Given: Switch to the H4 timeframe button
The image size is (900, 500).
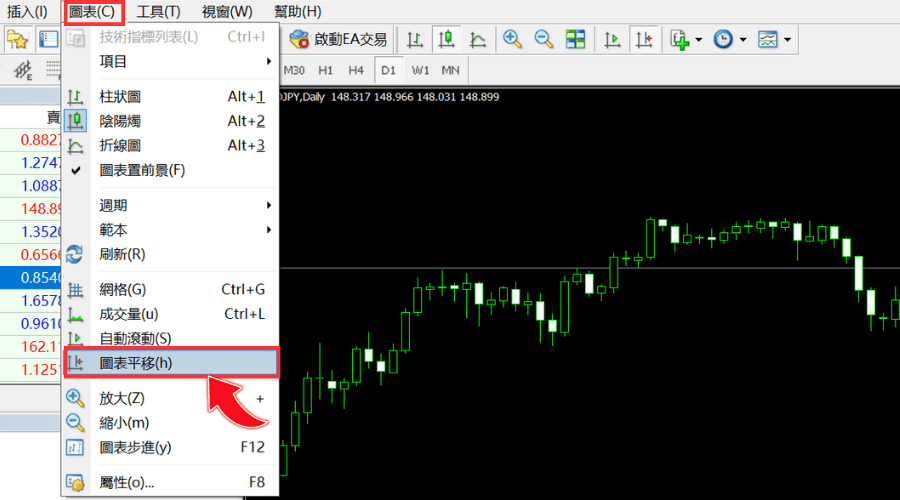Looking at the screenshot, I should click(356, 70).
